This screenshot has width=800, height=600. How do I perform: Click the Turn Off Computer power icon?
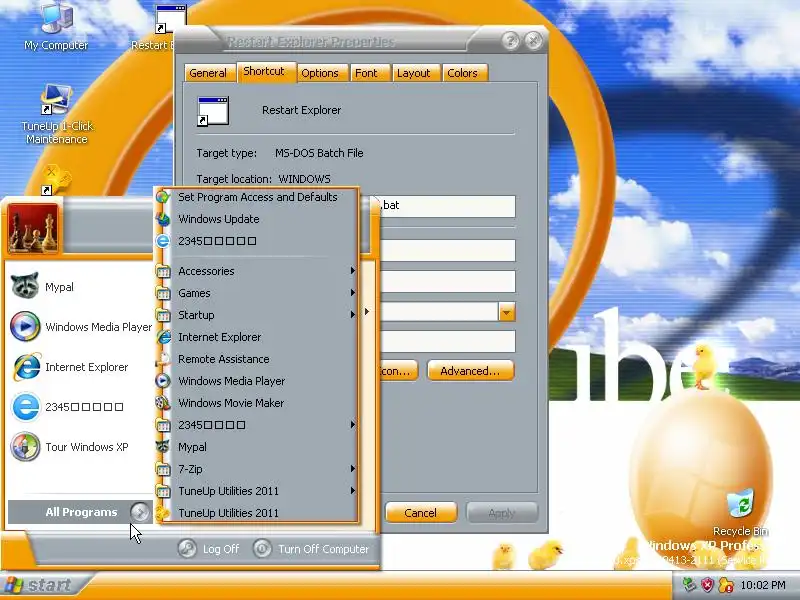pyautogui.click(x=262, y=548)
